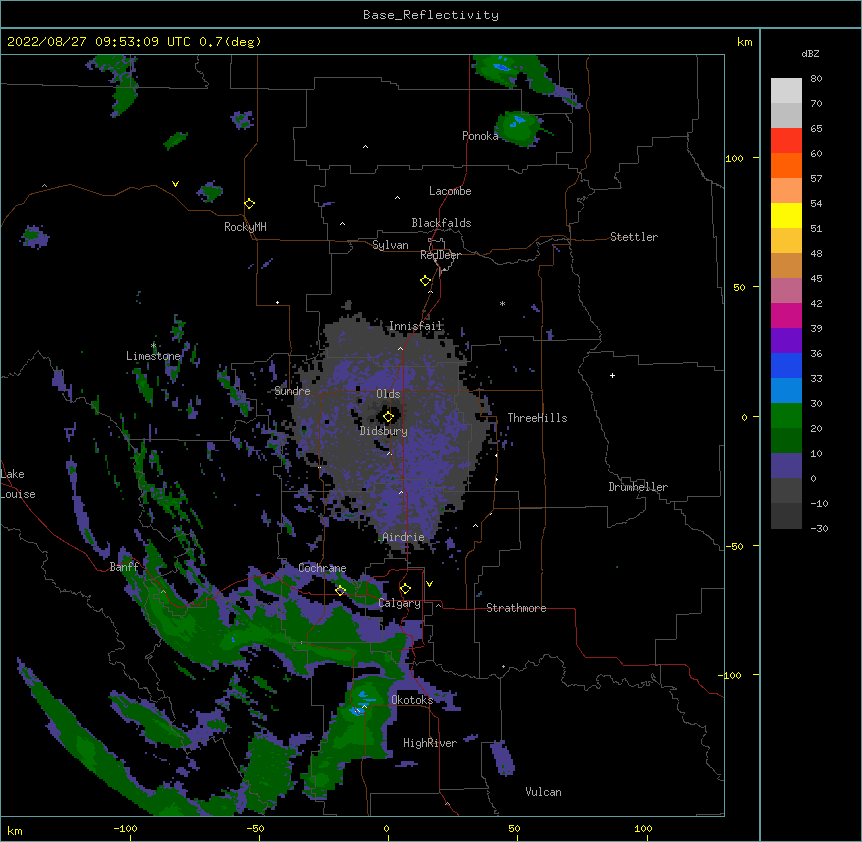Click the Ponoka town label
Screen dimensions: 862x842
tap(480, 136)
